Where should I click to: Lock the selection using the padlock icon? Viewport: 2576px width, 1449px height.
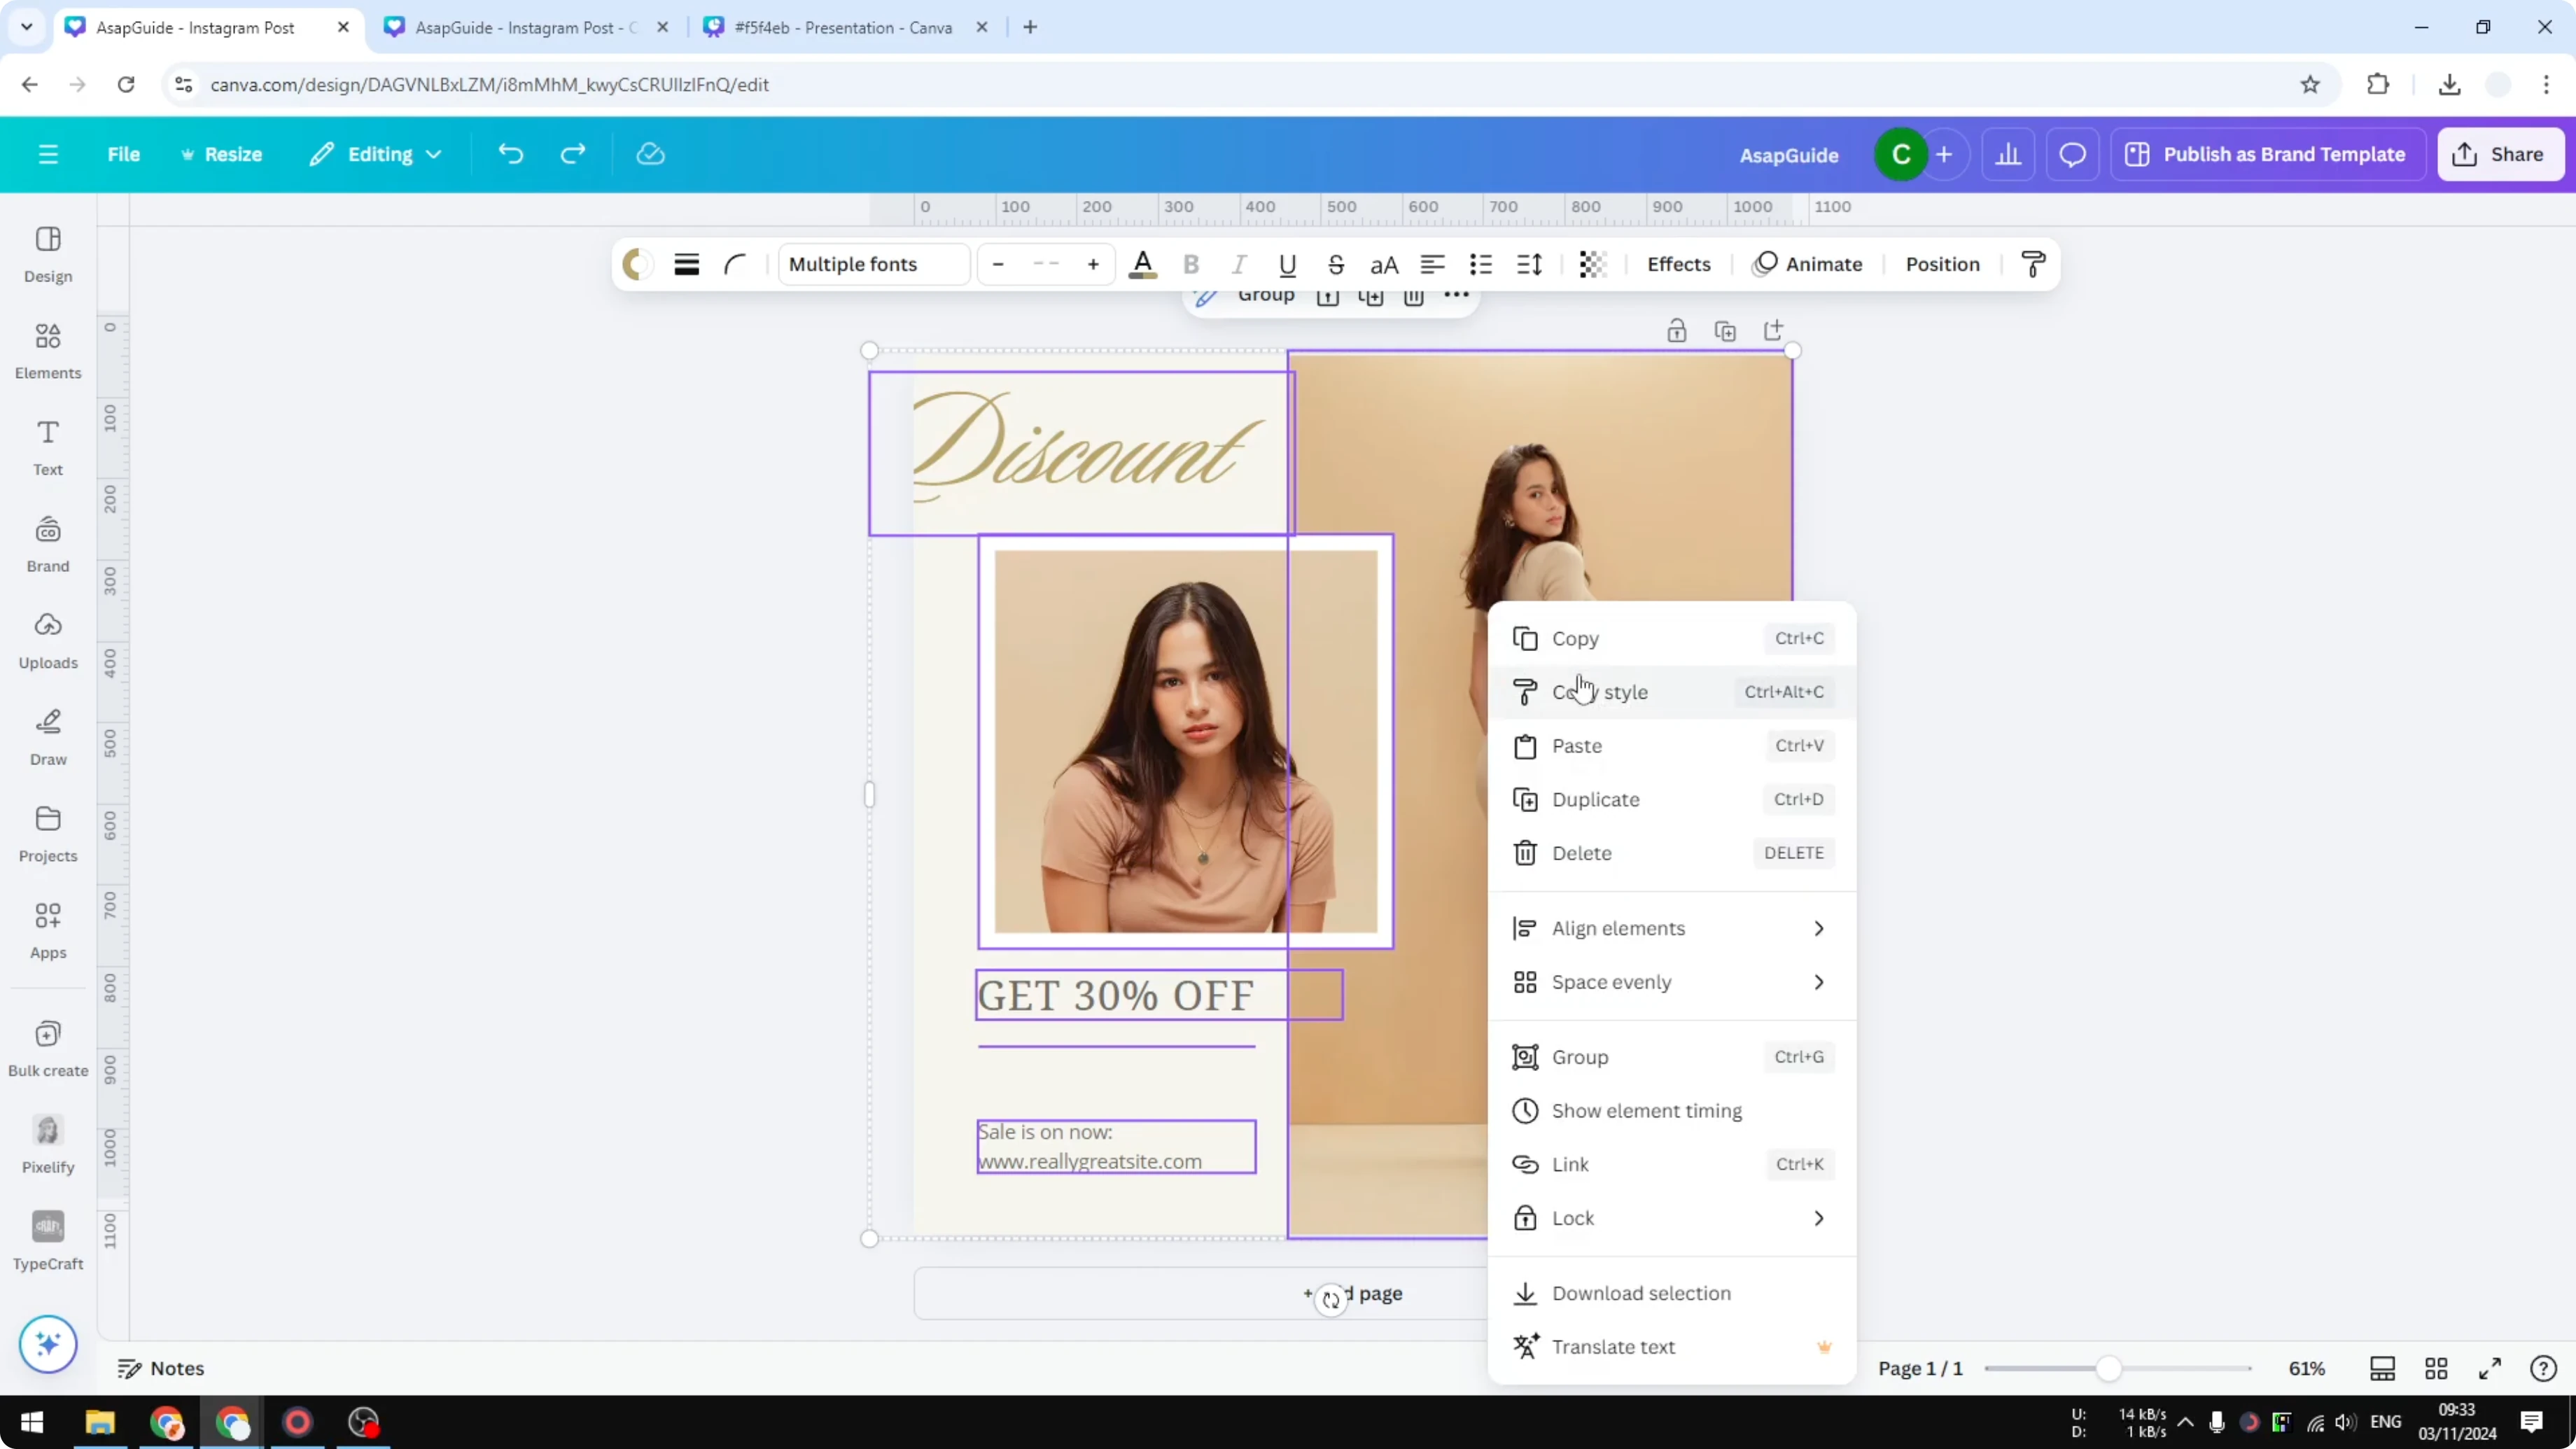1677,330
